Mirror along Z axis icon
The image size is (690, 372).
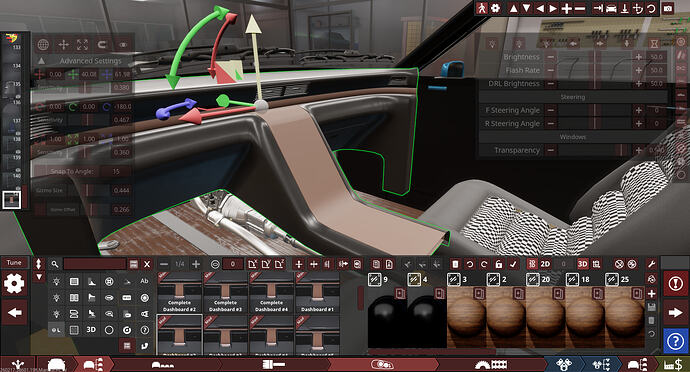tap(279, 264)
